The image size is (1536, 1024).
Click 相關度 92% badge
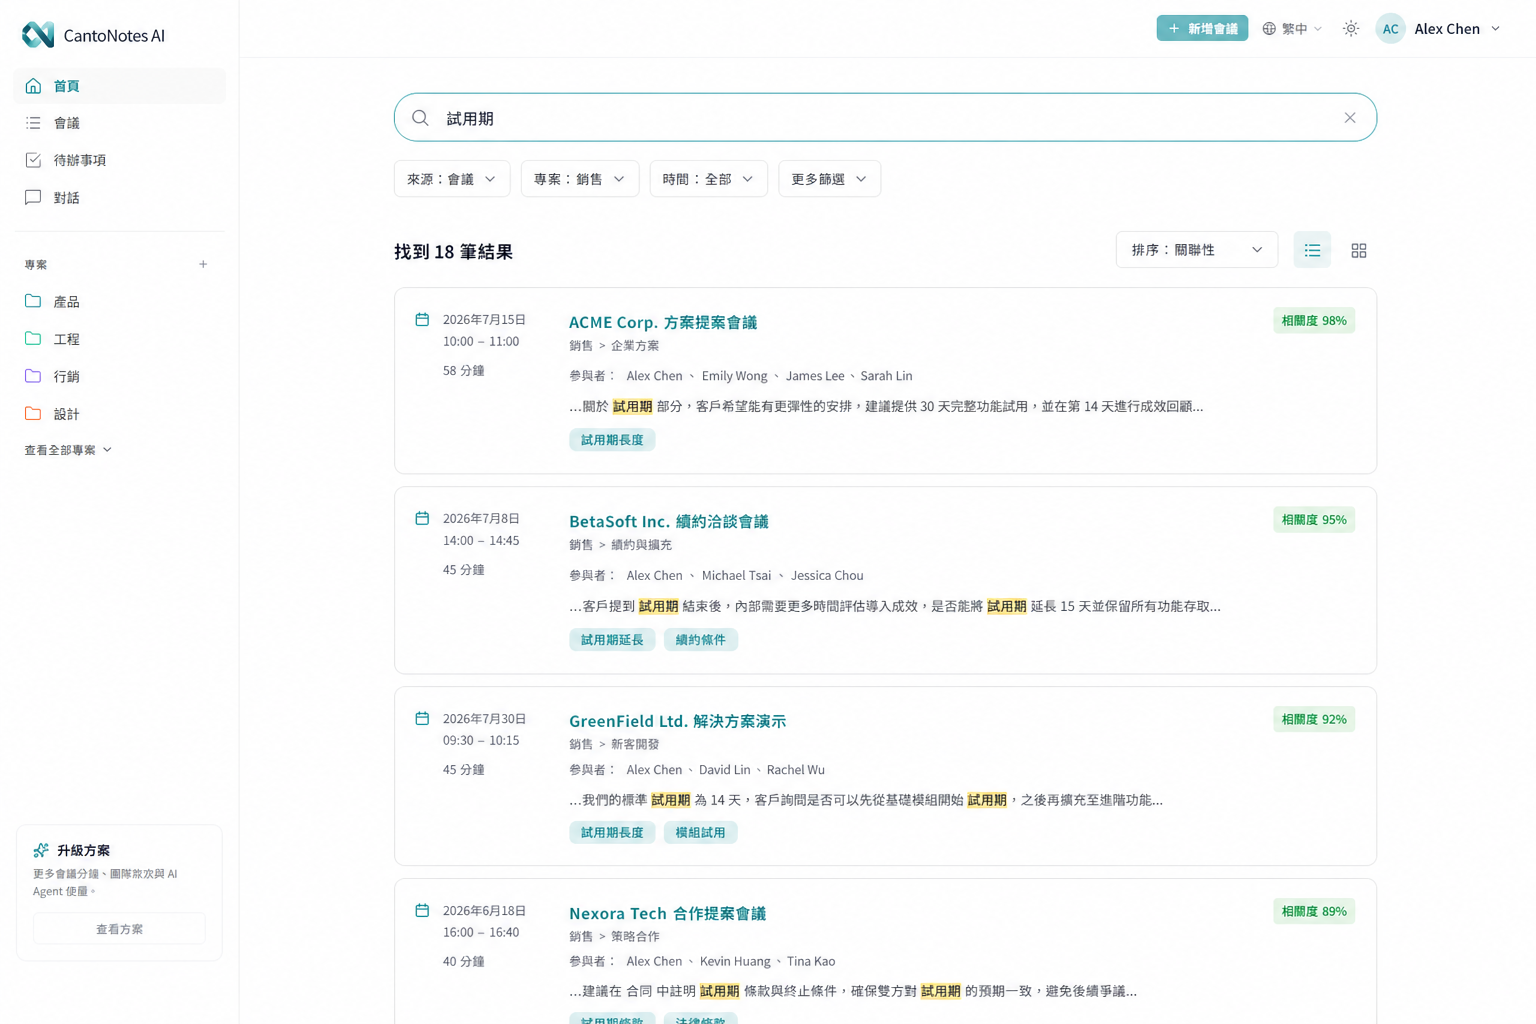click(1314, 719)
